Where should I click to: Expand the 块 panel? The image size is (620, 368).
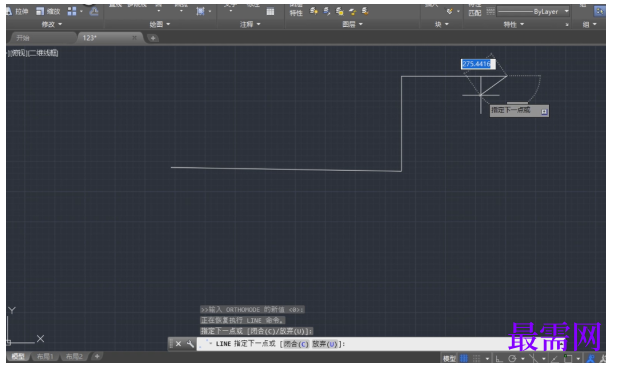442,25
